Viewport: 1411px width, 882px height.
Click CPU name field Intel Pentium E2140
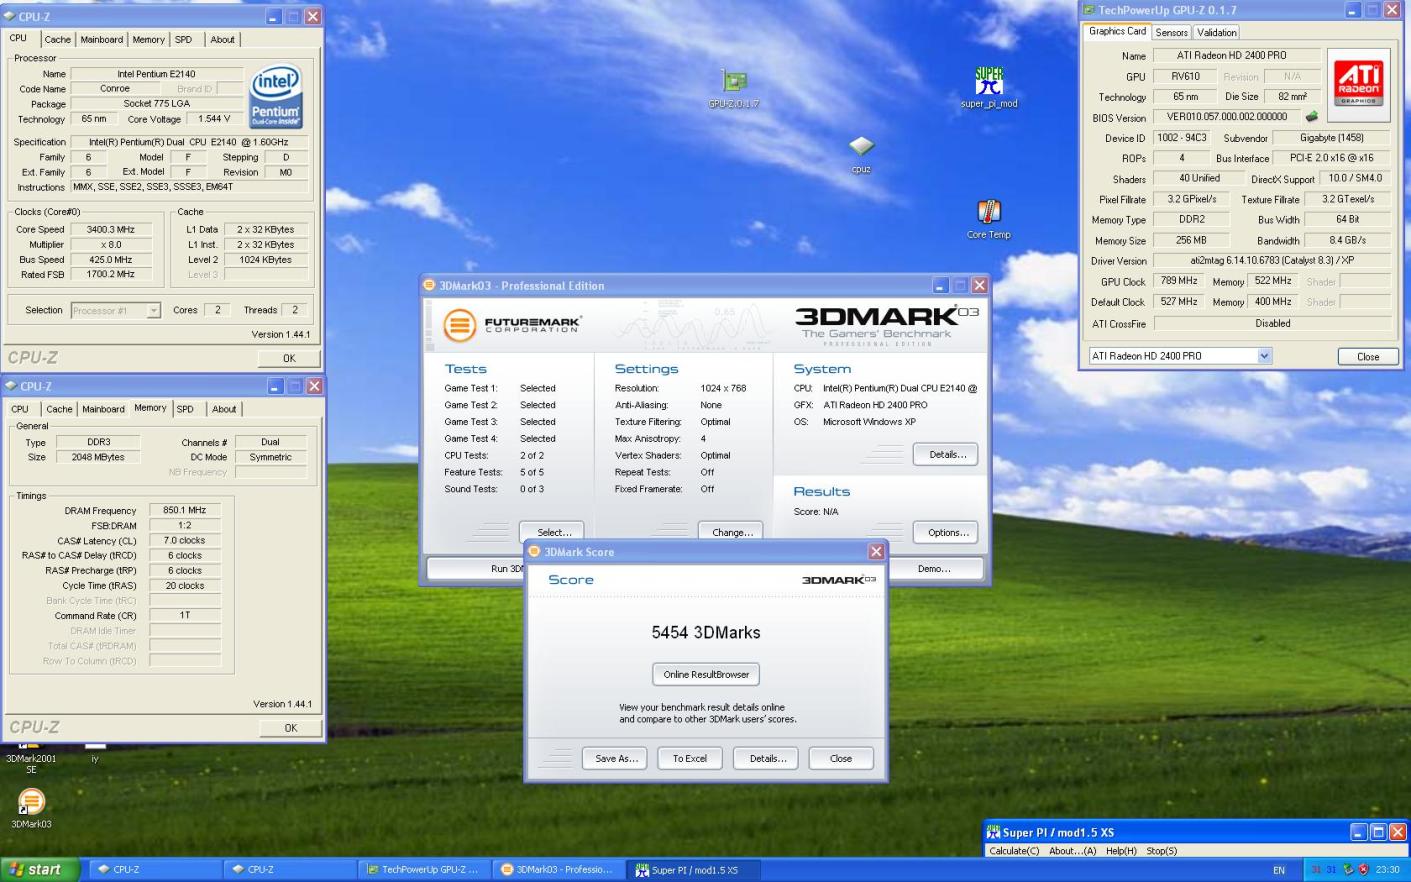point(157,74)
